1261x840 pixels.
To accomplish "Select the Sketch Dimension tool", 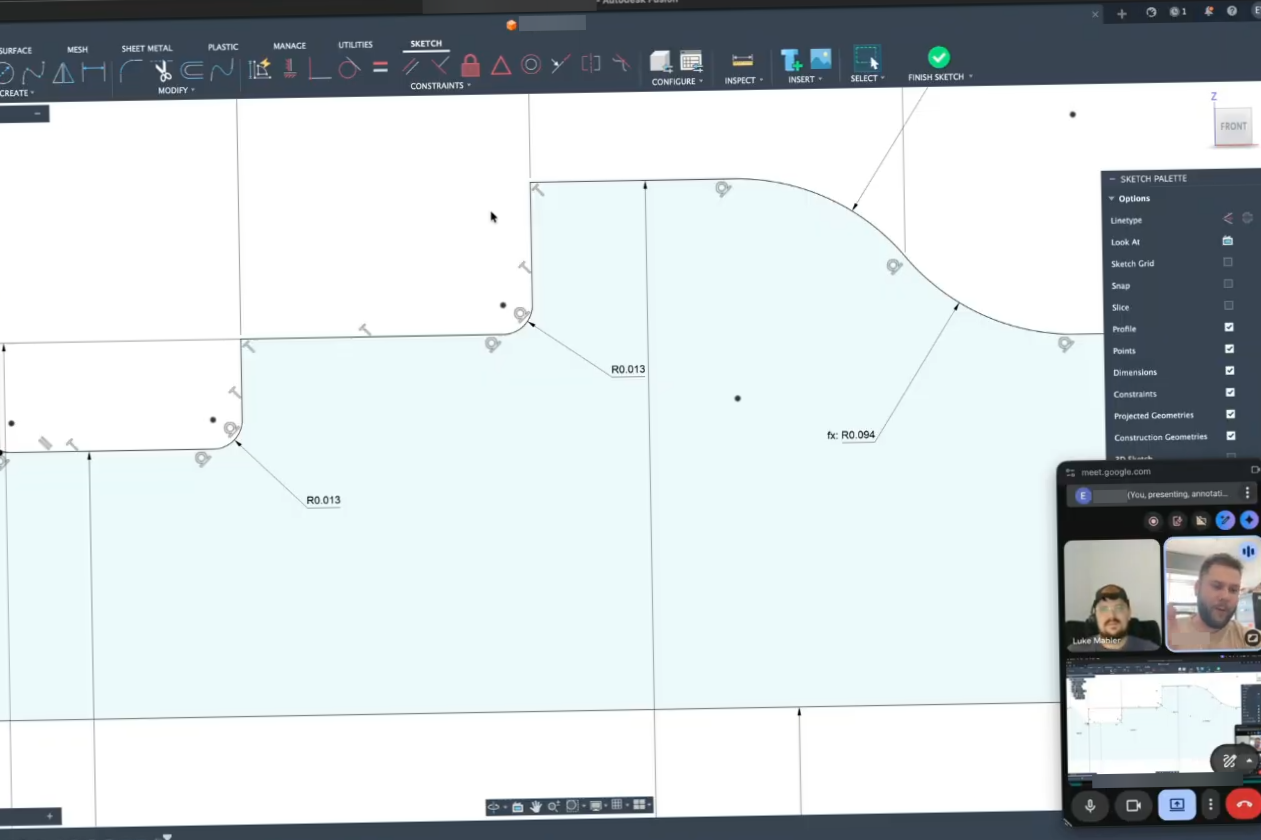I will point(94,72).
